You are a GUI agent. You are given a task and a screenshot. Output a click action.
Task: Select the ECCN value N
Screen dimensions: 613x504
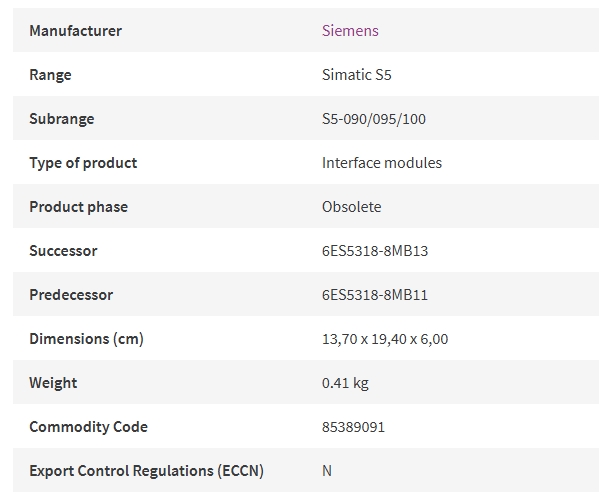tap(327, 470)
